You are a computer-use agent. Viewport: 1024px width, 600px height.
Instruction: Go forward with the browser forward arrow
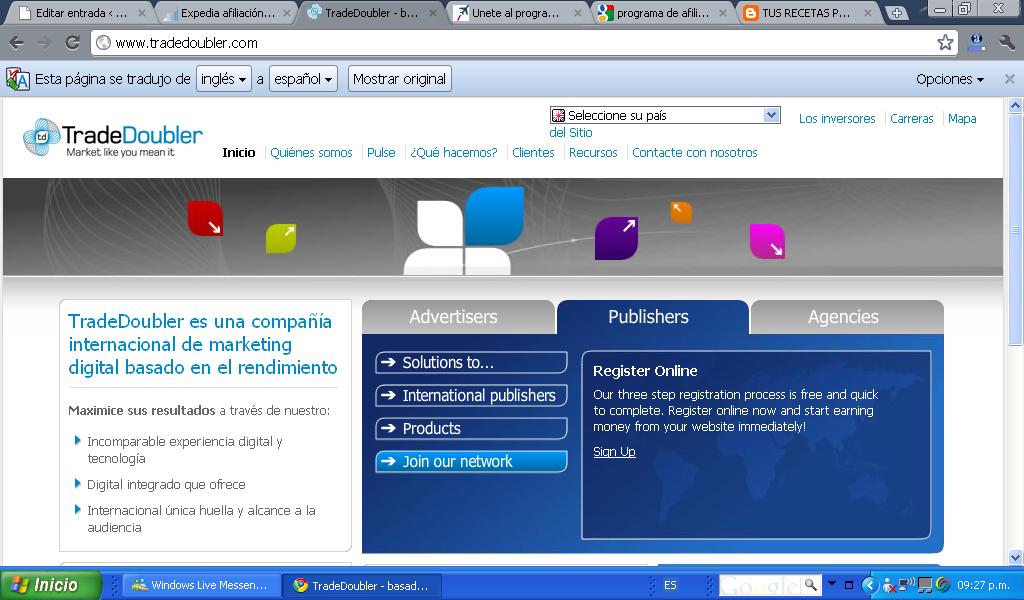click(x=44, y=43)
